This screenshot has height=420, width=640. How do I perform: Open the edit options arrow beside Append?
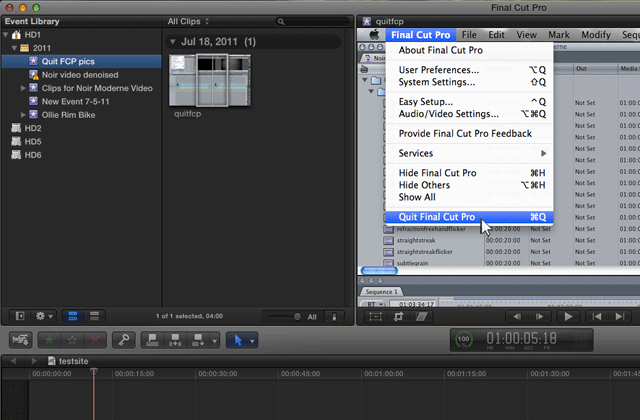point(215,340)
